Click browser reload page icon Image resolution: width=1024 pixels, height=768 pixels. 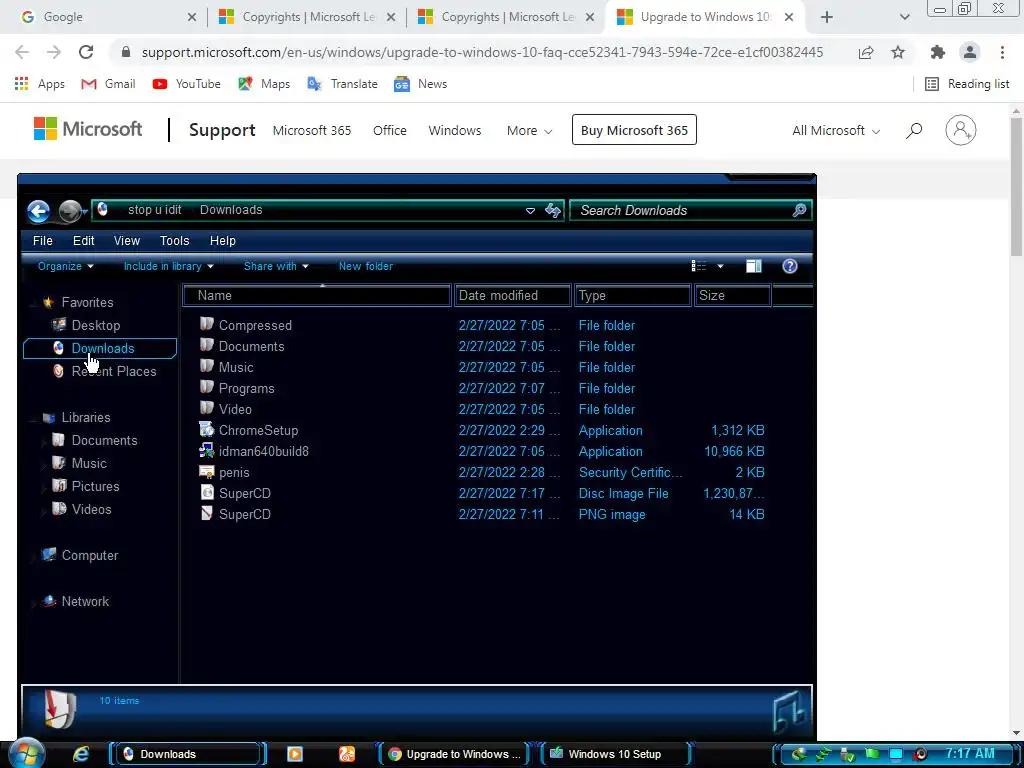point(86,52)
